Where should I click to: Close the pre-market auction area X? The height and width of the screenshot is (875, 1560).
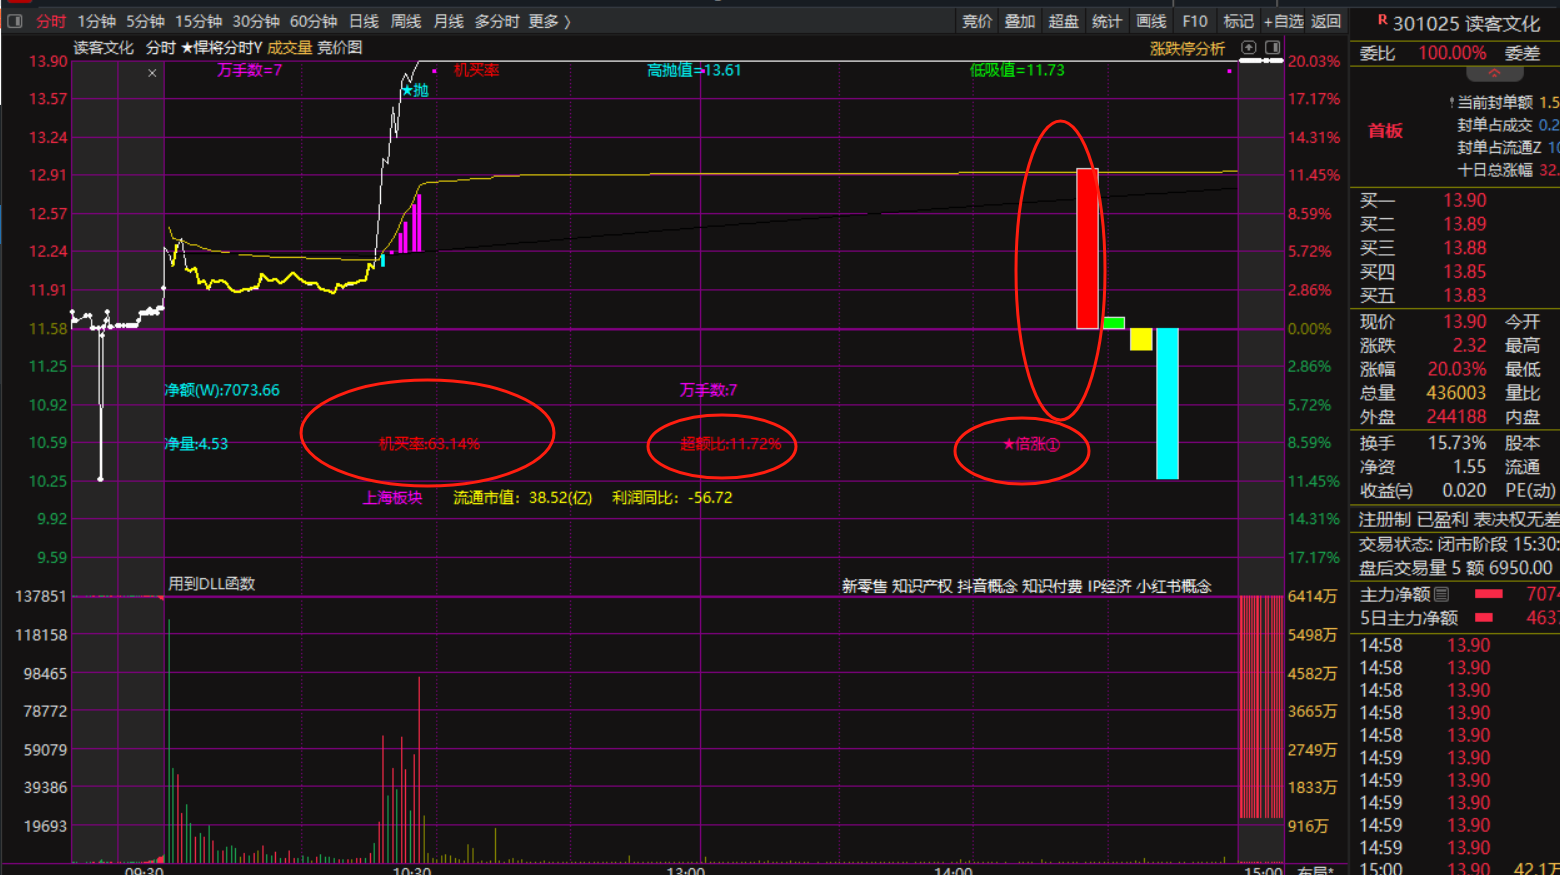tap(152, 73)
